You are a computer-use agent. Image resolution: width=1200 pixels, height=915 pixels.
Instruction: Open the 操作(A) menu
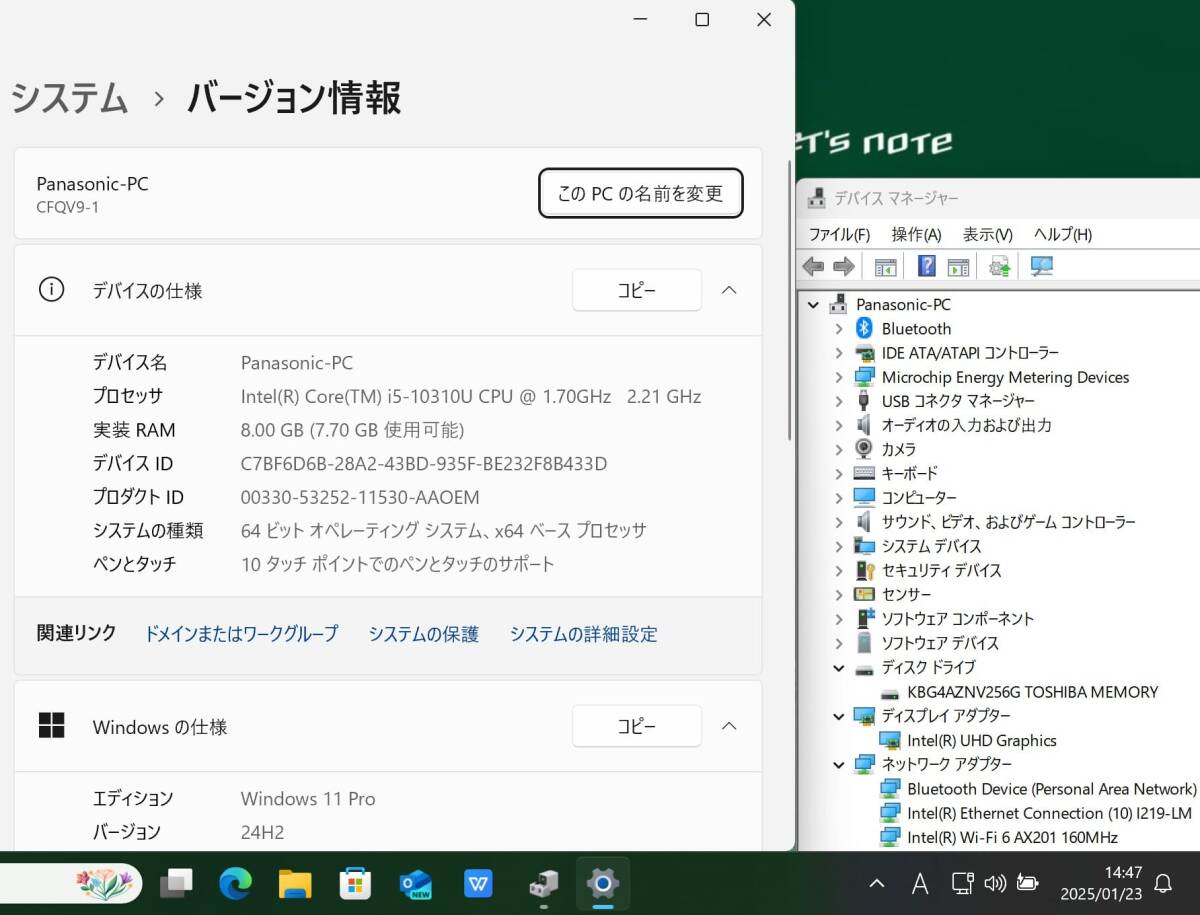916,234
